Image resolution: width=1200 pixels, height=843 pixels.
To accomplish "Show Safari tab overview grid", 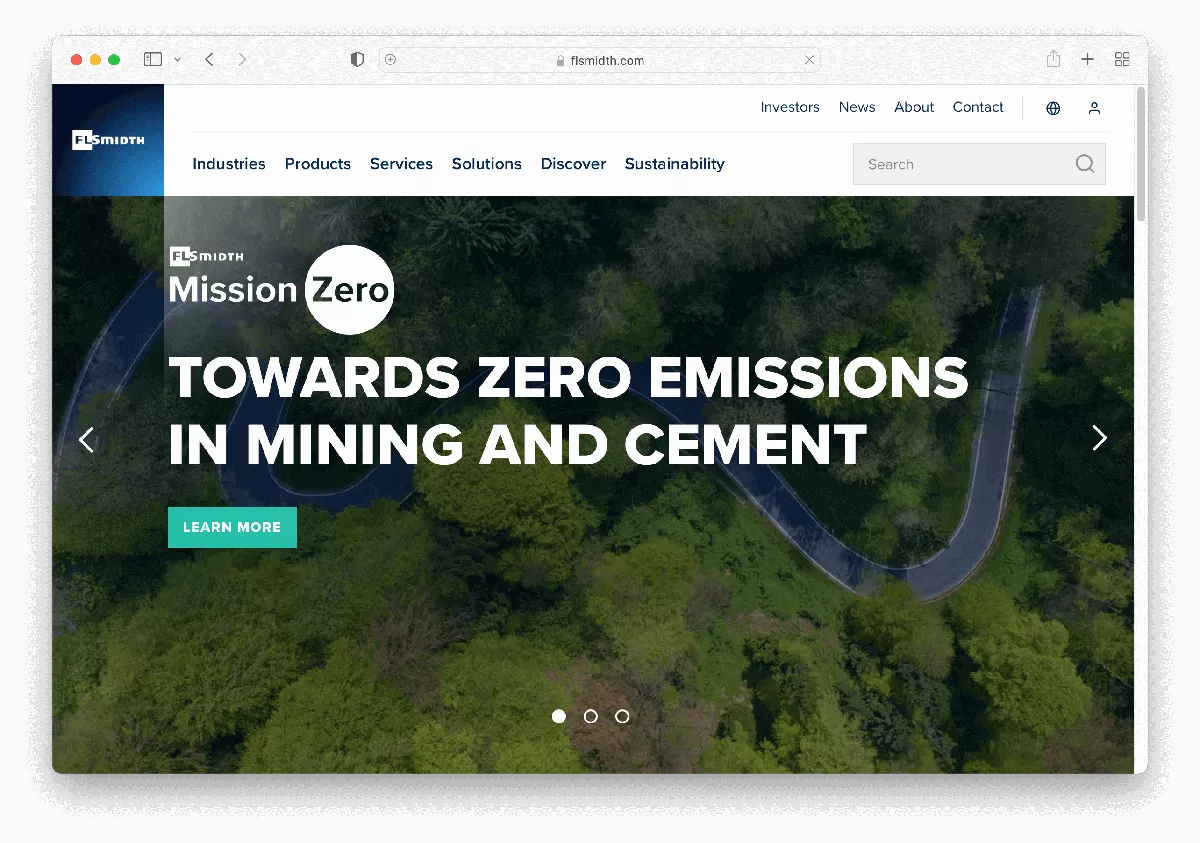I will [1122, 60].
